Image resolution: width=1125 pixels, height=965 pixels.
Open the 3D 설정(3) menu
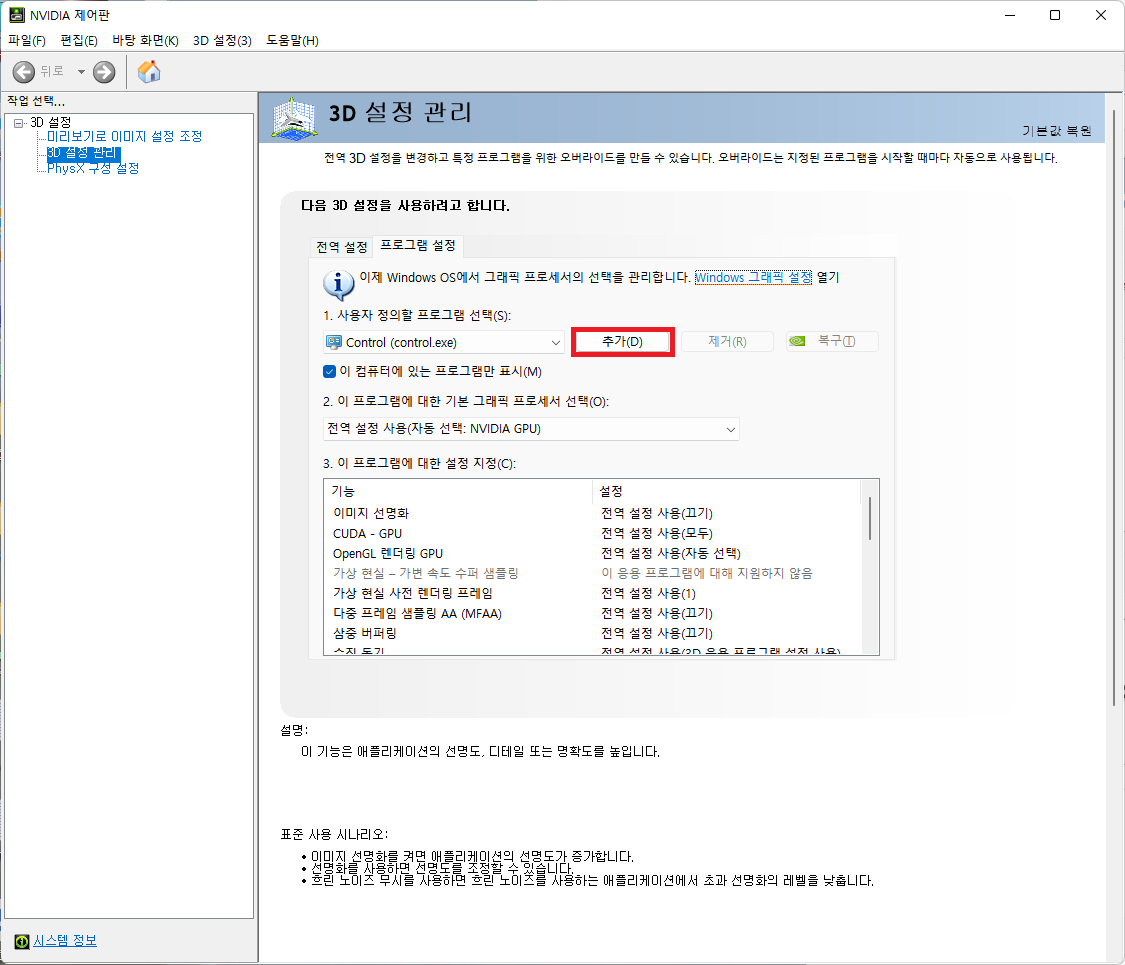point(222,41)
